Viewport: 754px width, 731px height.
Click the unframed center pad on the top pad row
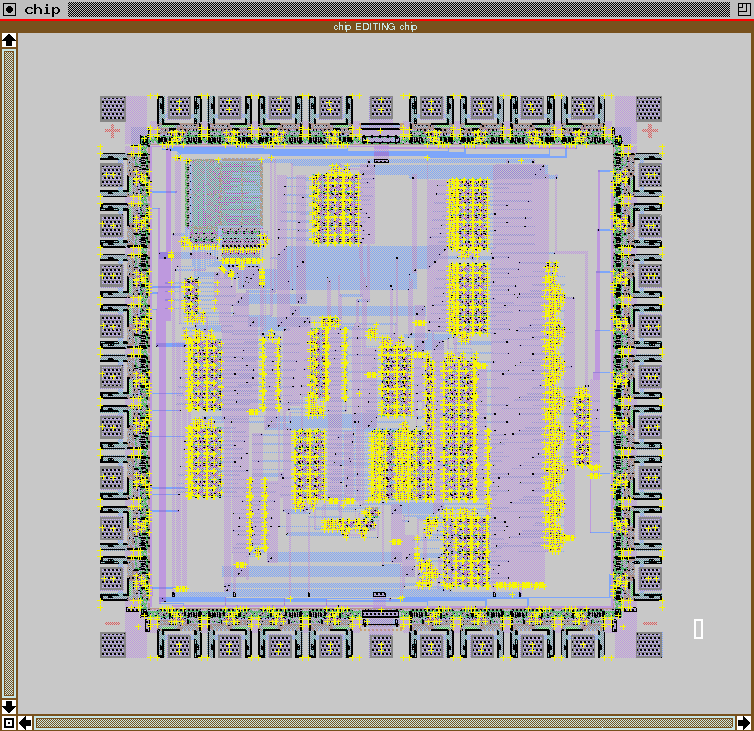[x=381, y=107]
